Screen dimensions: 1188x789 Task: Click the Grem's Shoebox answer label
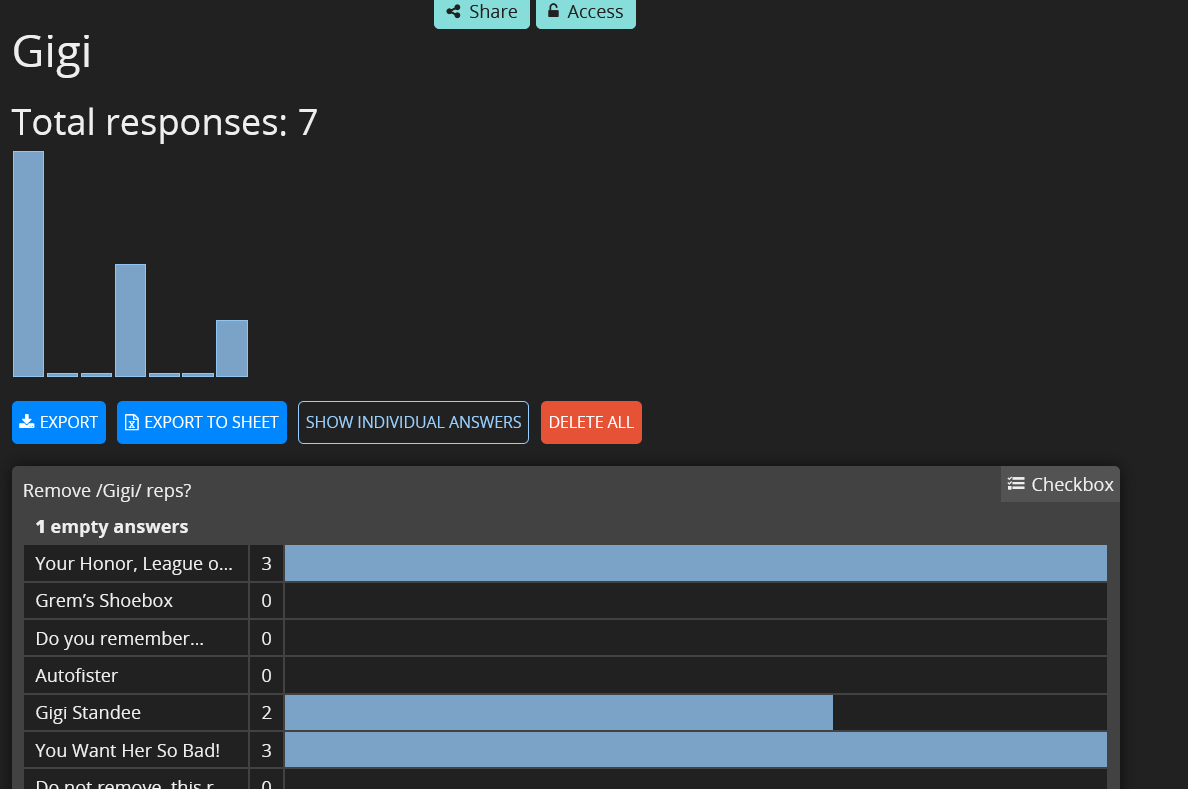click(x=104, y=601)
